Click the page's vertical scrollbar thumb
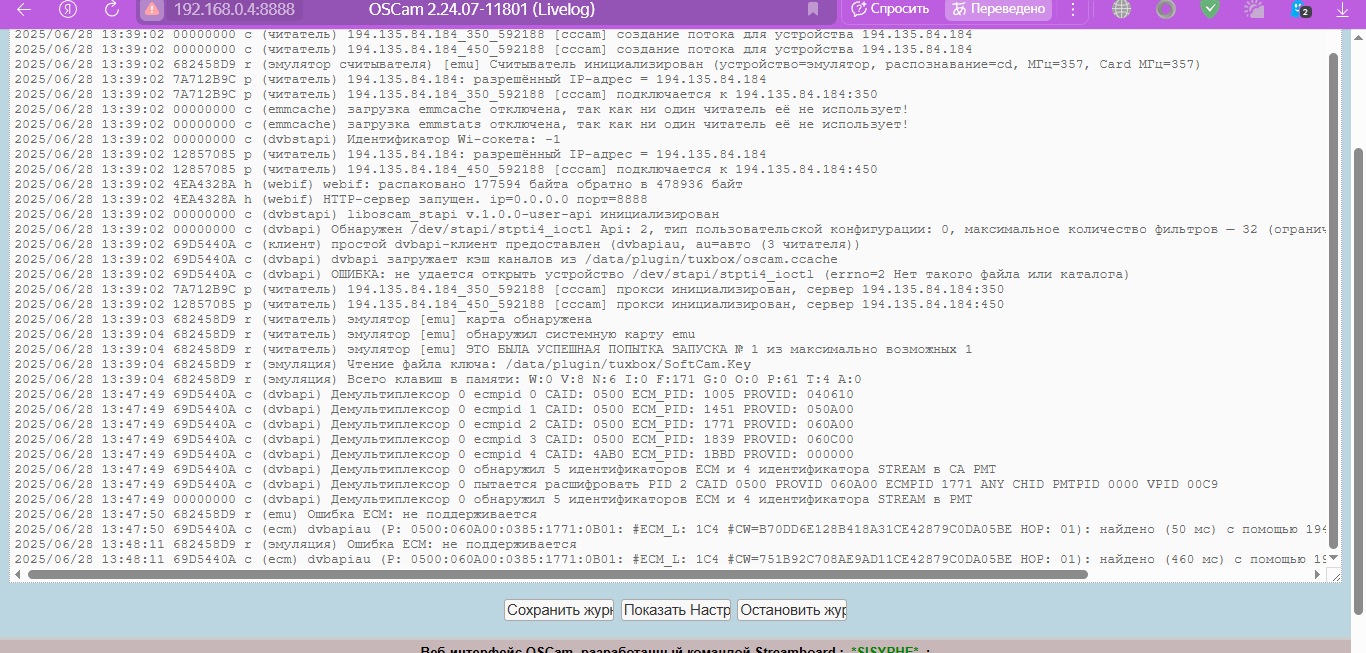 (1359, 380)
